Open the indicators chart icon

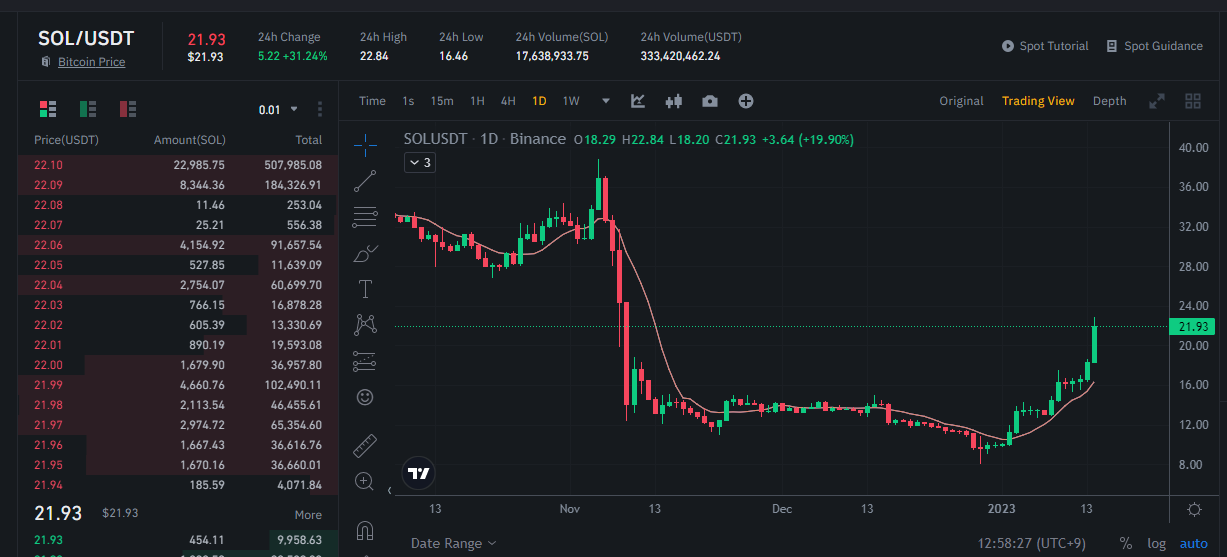pos(638,101)
